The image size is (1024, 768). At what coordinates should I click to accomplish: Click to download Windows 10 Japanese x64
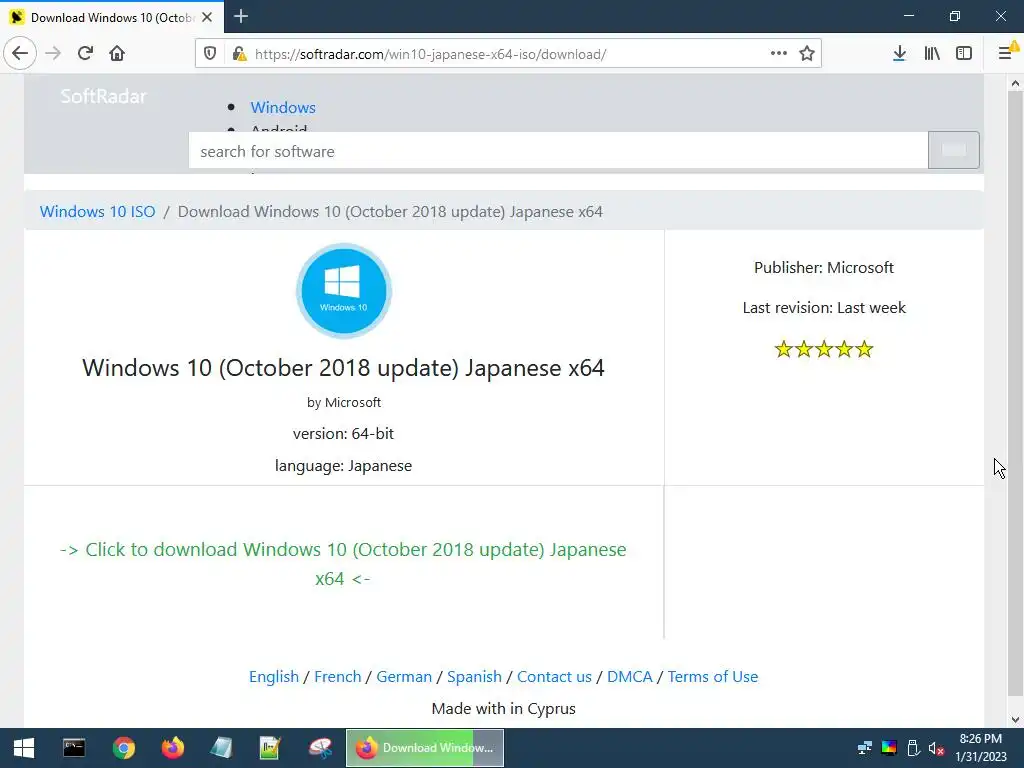coord(343,564)
